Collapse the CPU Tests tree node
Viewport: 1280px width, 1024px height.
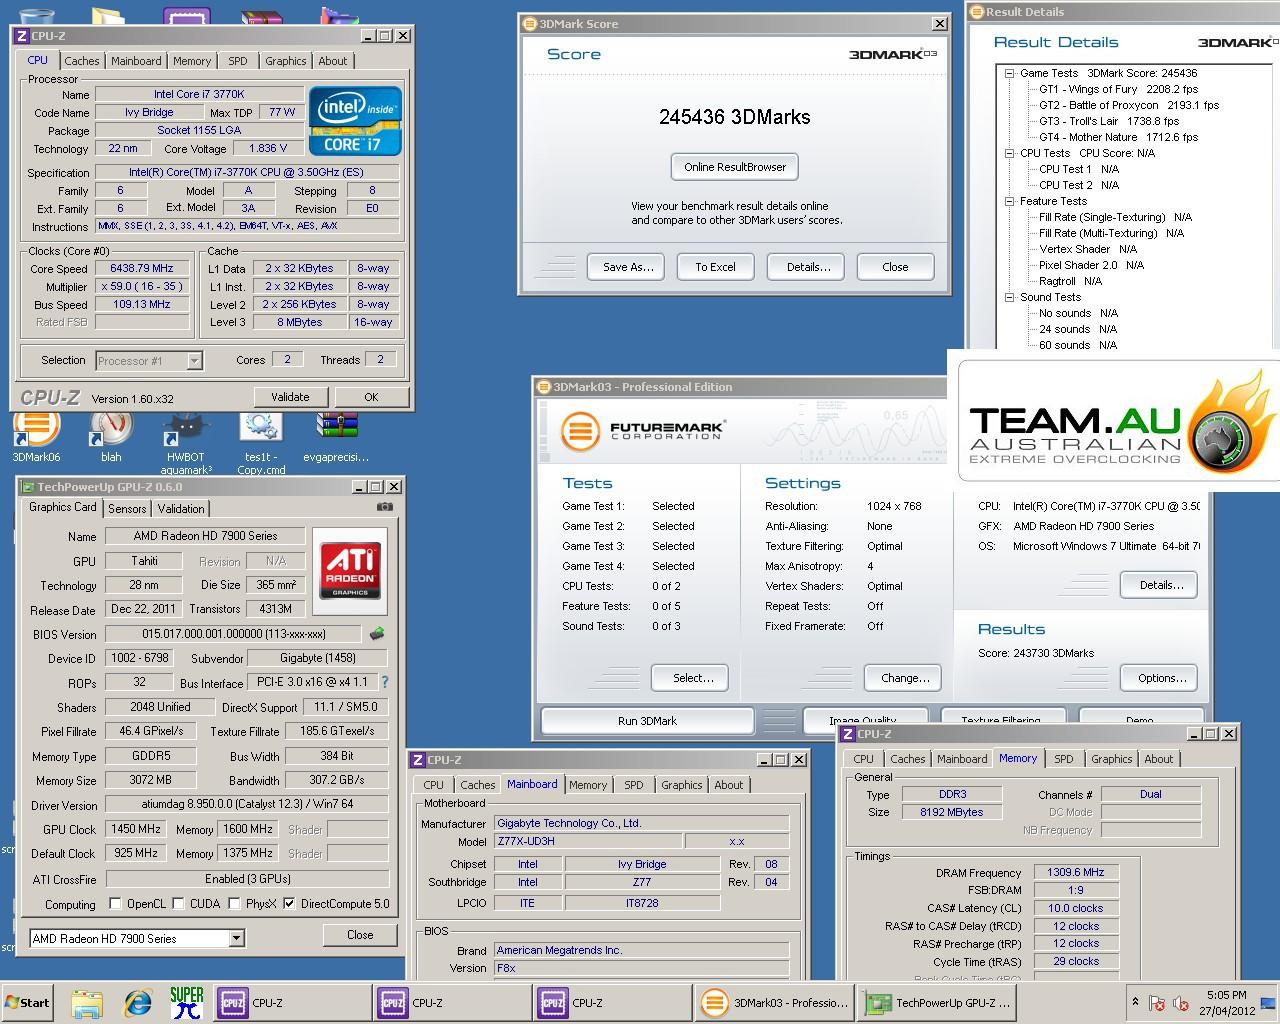pyautogui.click(x=1010, y=153)
